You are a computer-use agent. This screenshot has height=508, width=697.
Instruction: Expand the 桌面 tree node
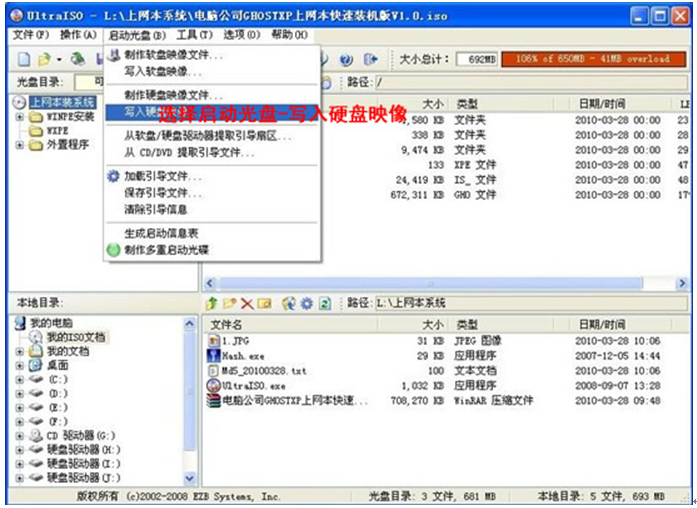point(20,366)
